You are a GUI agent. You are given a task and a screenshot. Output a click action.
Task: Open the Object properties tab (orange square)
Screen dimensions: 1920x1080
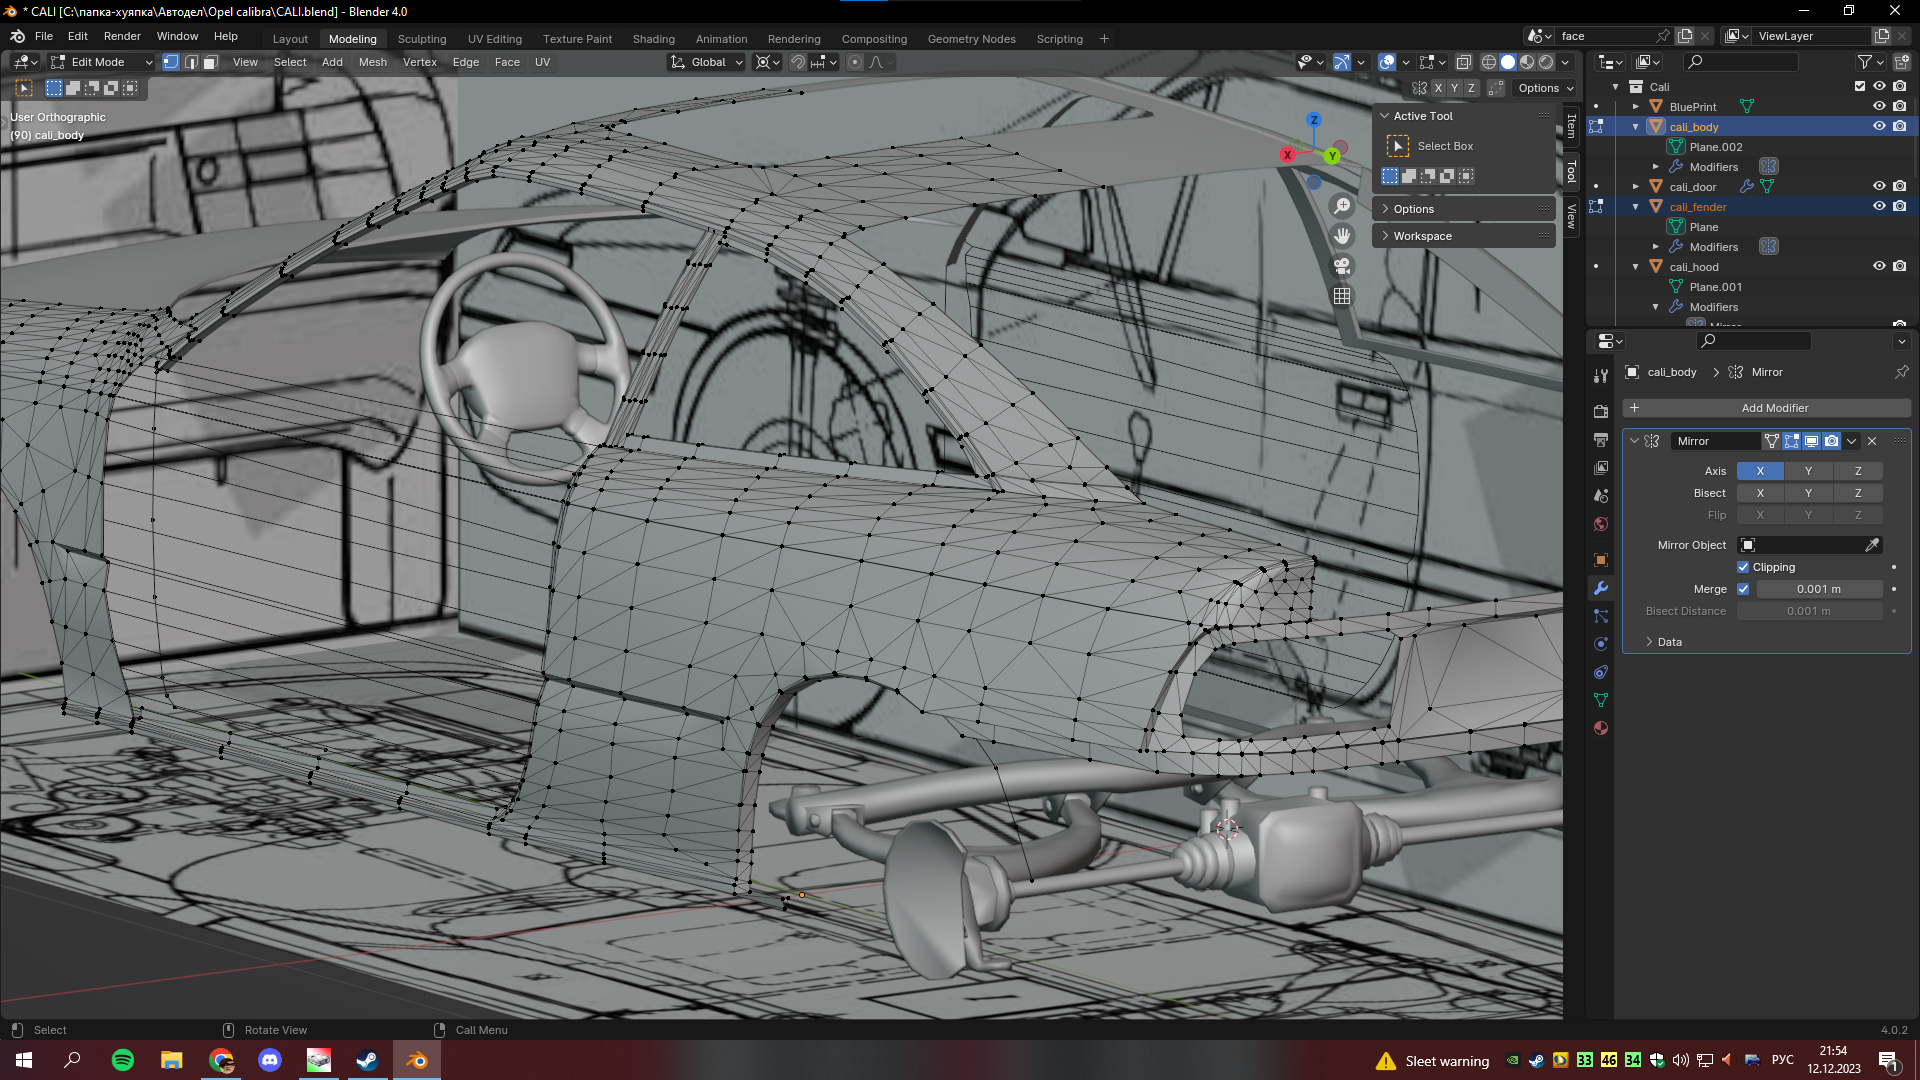(x=1601, y=560)
